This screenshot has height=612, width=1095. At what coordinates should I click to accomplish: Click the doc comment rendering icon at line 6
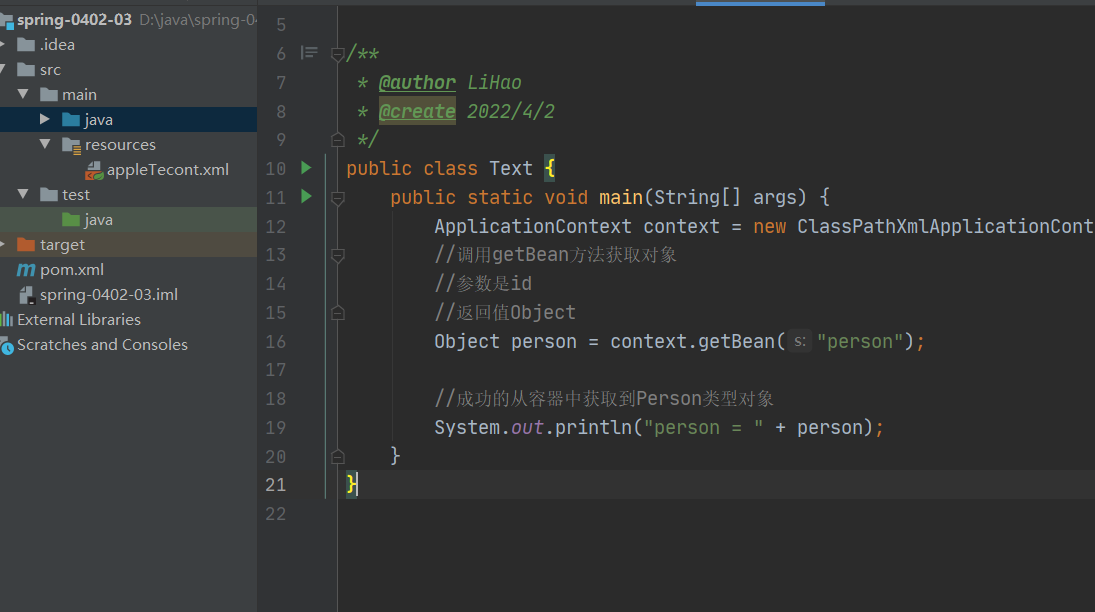[x=309, y=53]
